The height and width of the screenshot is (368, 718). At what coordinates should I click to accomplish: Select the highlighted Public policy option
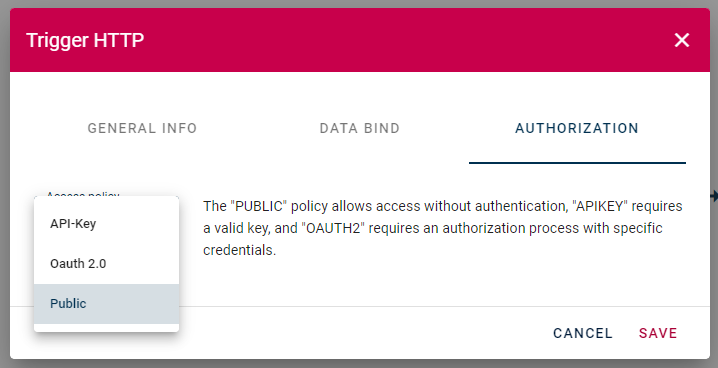[x=106, y=303]
